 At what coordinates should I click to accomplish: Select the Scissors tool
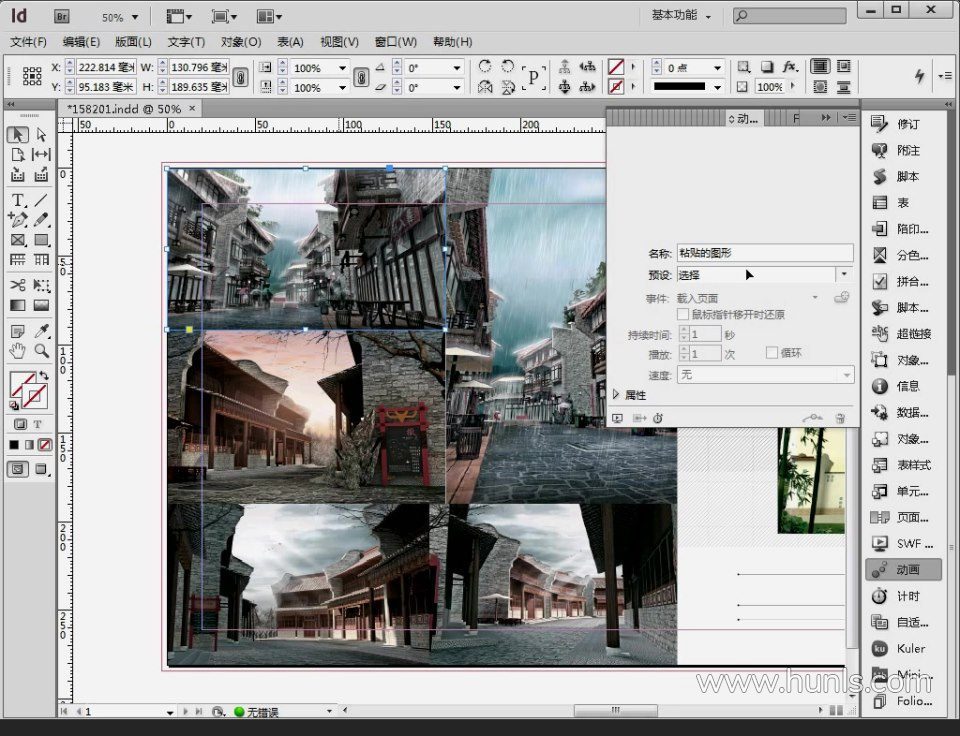pos(17,285)
